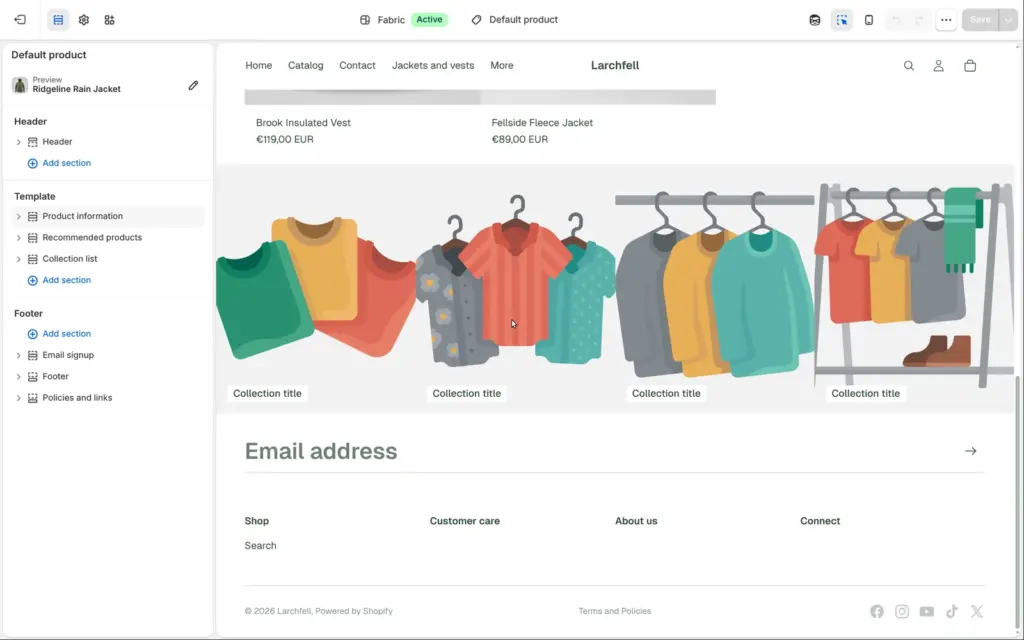Viewport: 1024px width, 640px height.
Task: Open the Save dropdown arrow
Action: coord(1008,20)
